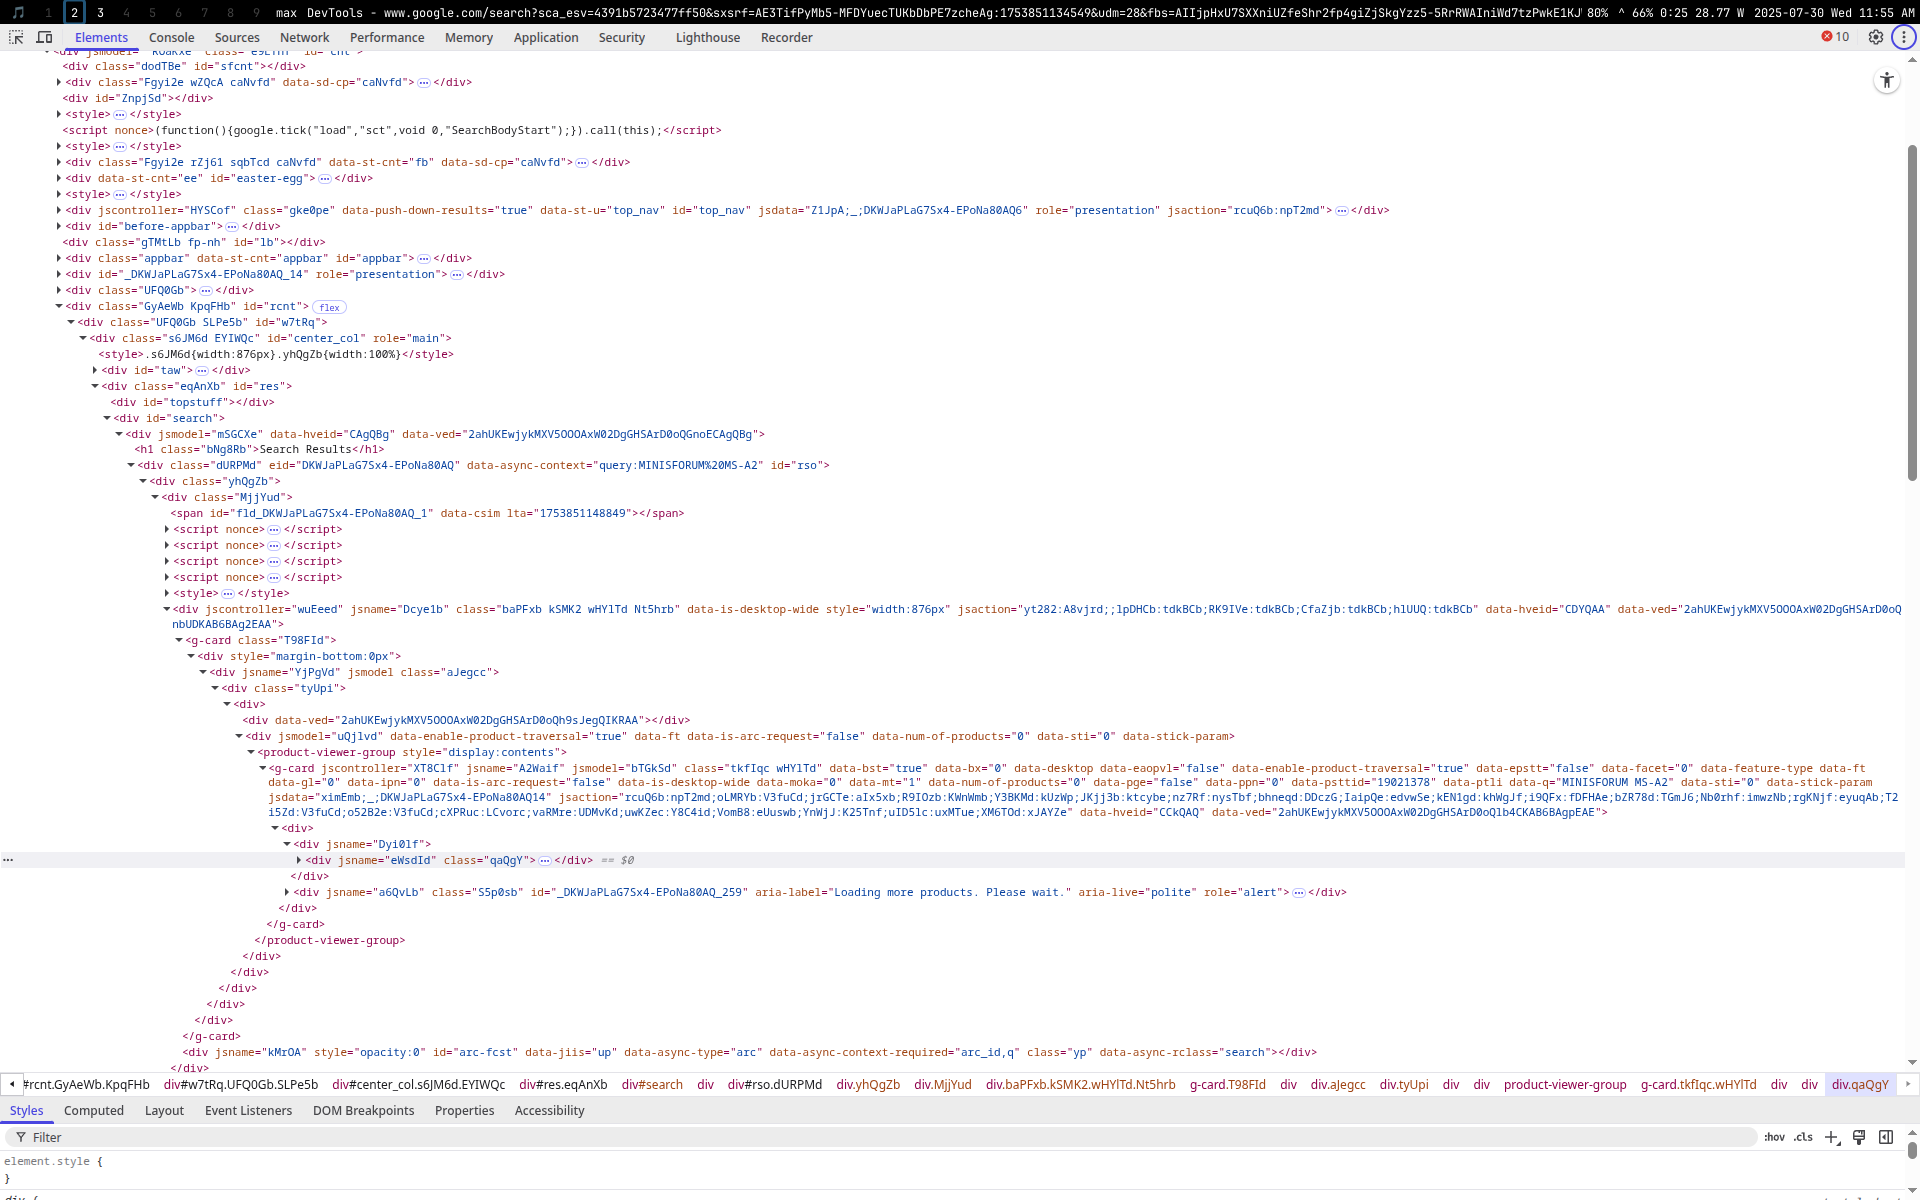The height and width of the screenshot is (1200, 1920).
Task: Click the music note icon in the system bar
Action: [x=18, y=13]
